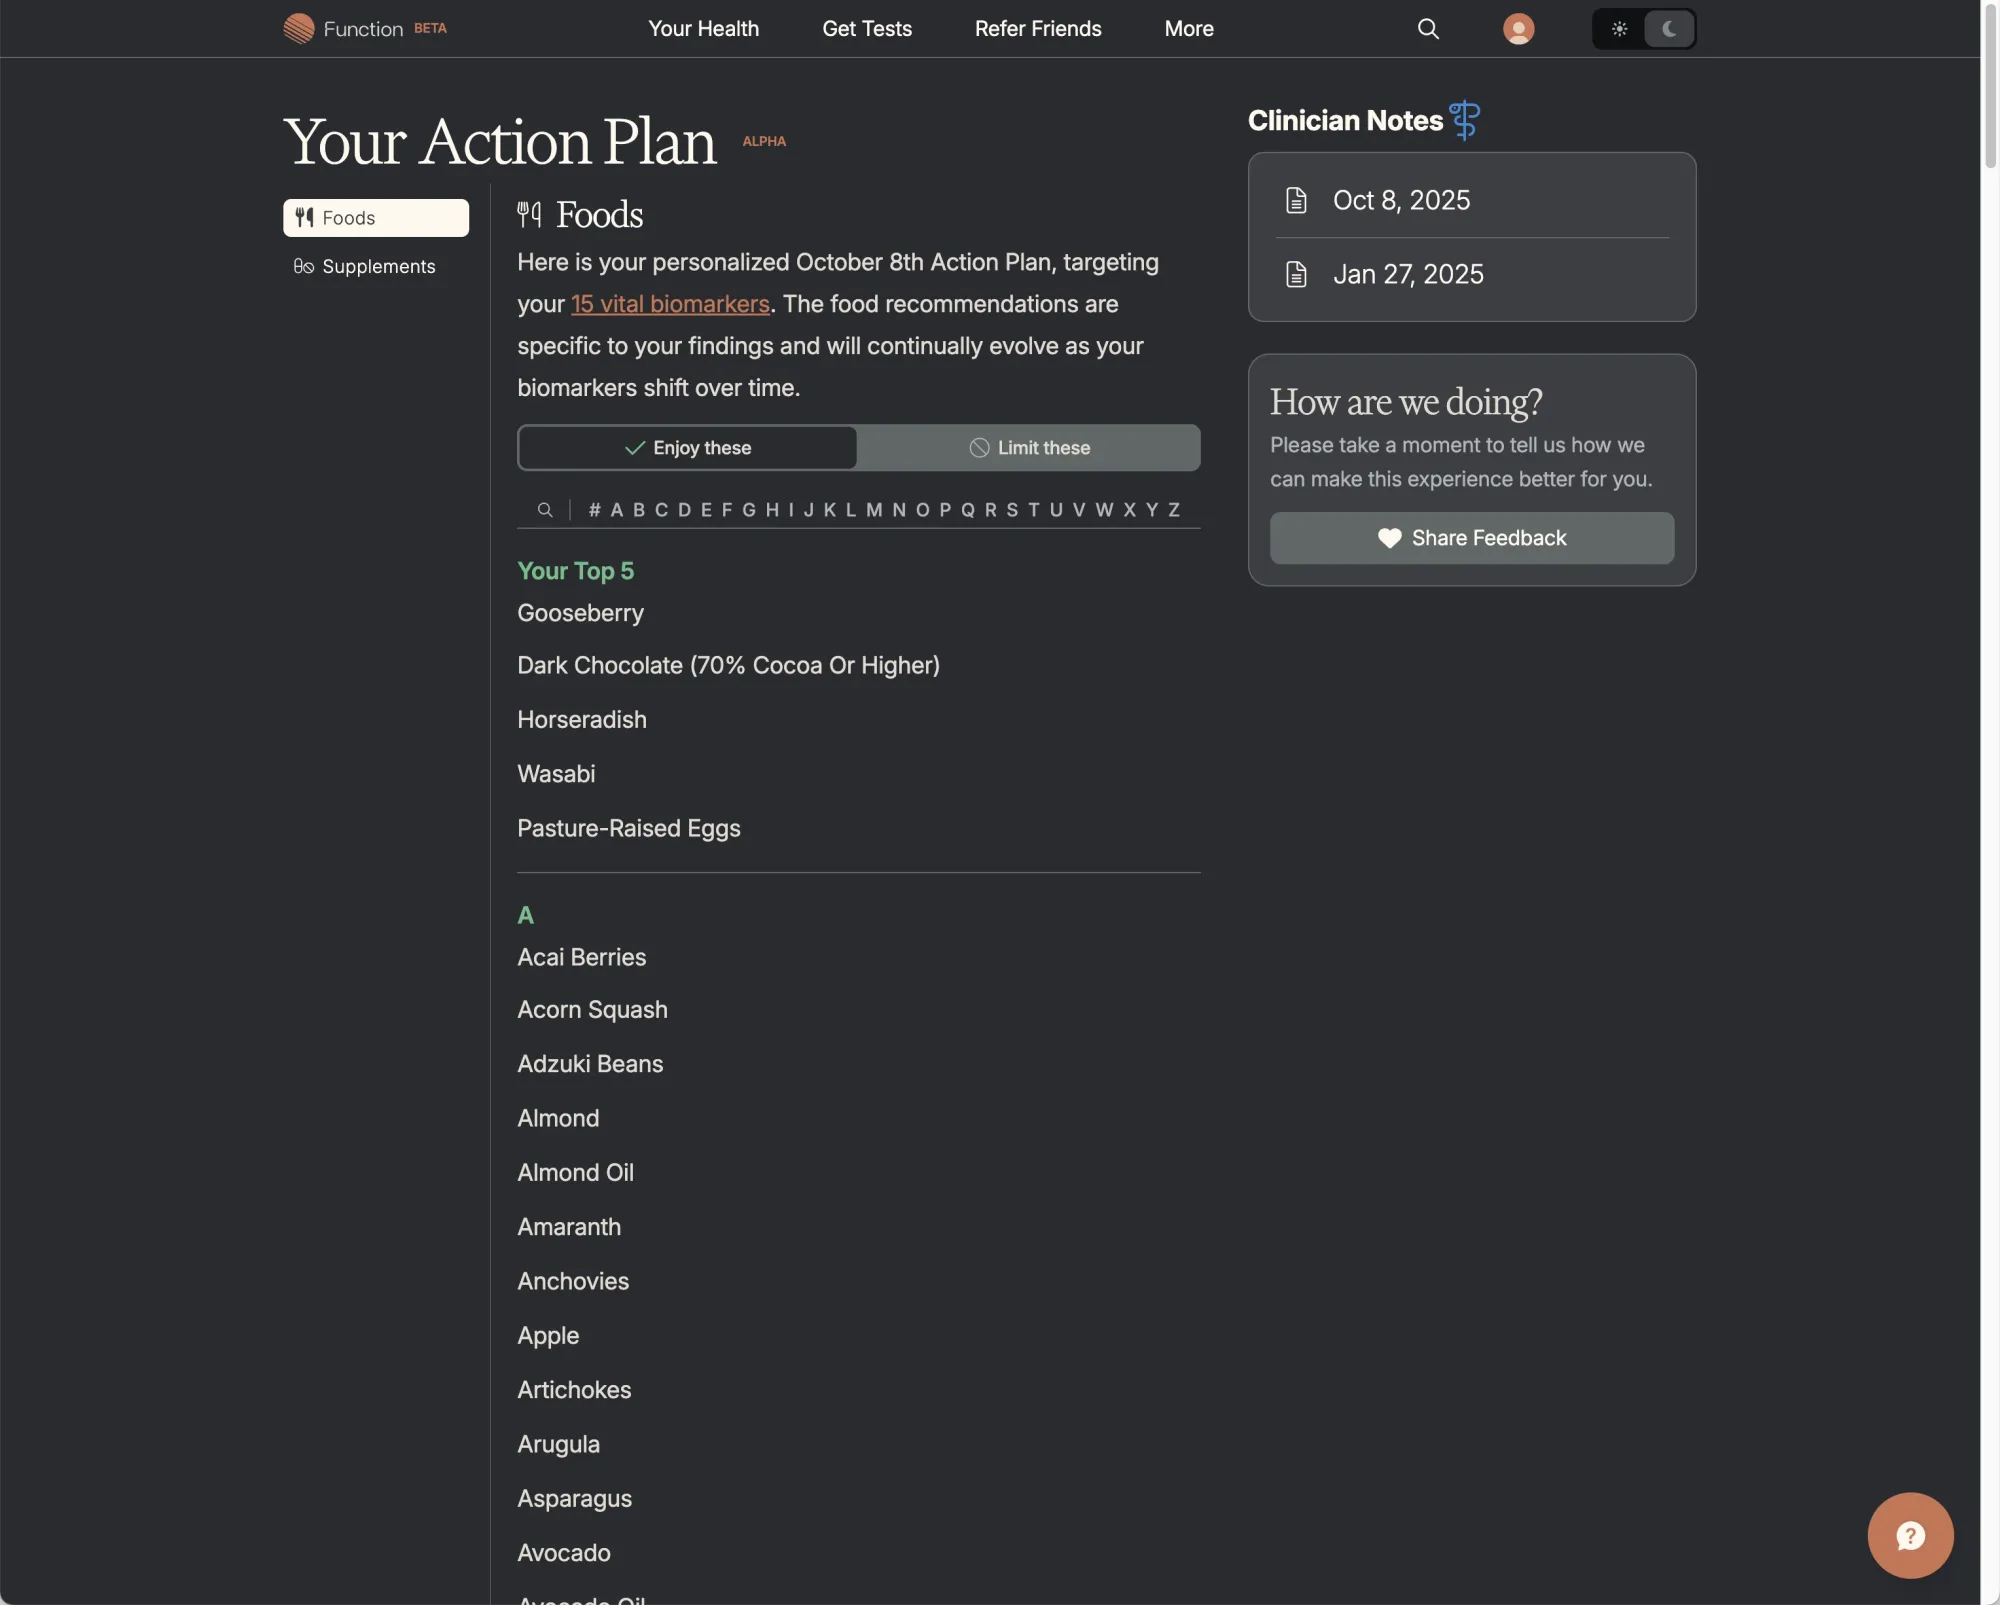
Task: Open the More menu in header
Action: coord(1188,28)
